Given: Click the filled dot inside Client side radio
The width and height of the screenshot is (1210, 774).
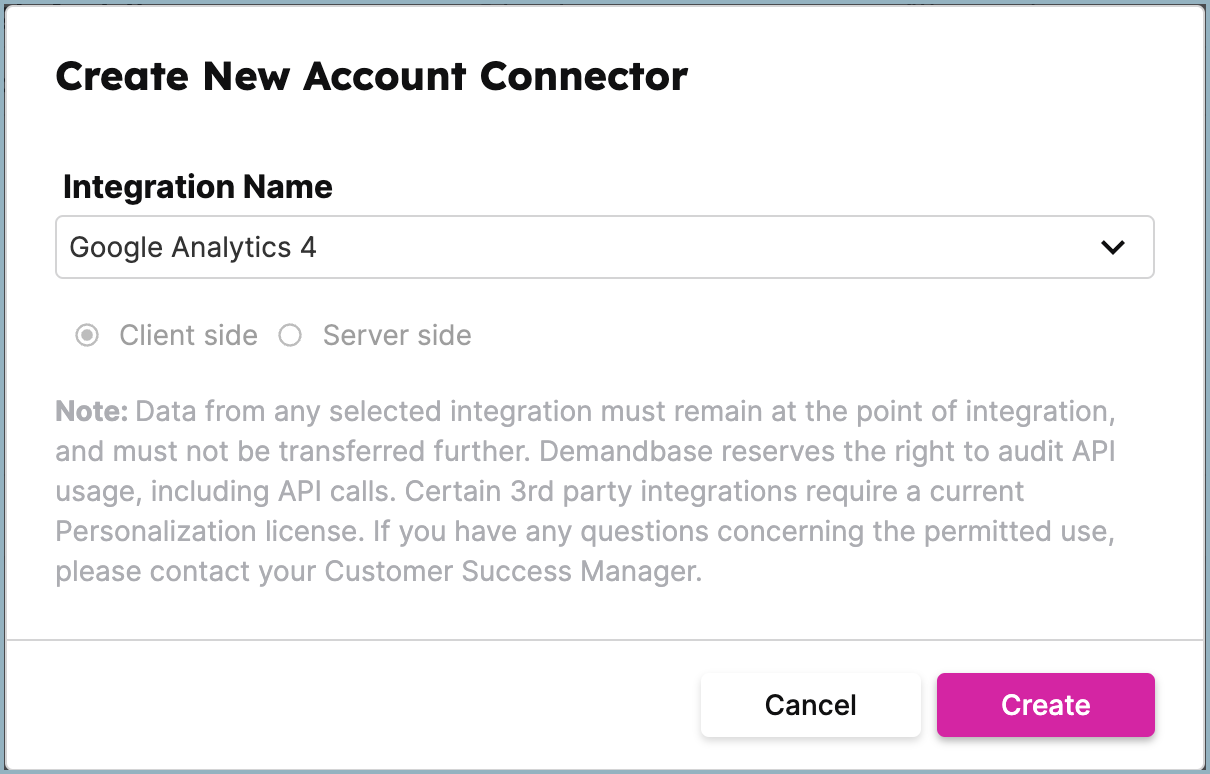Looking at the screenshot, I should click(88, 335).
